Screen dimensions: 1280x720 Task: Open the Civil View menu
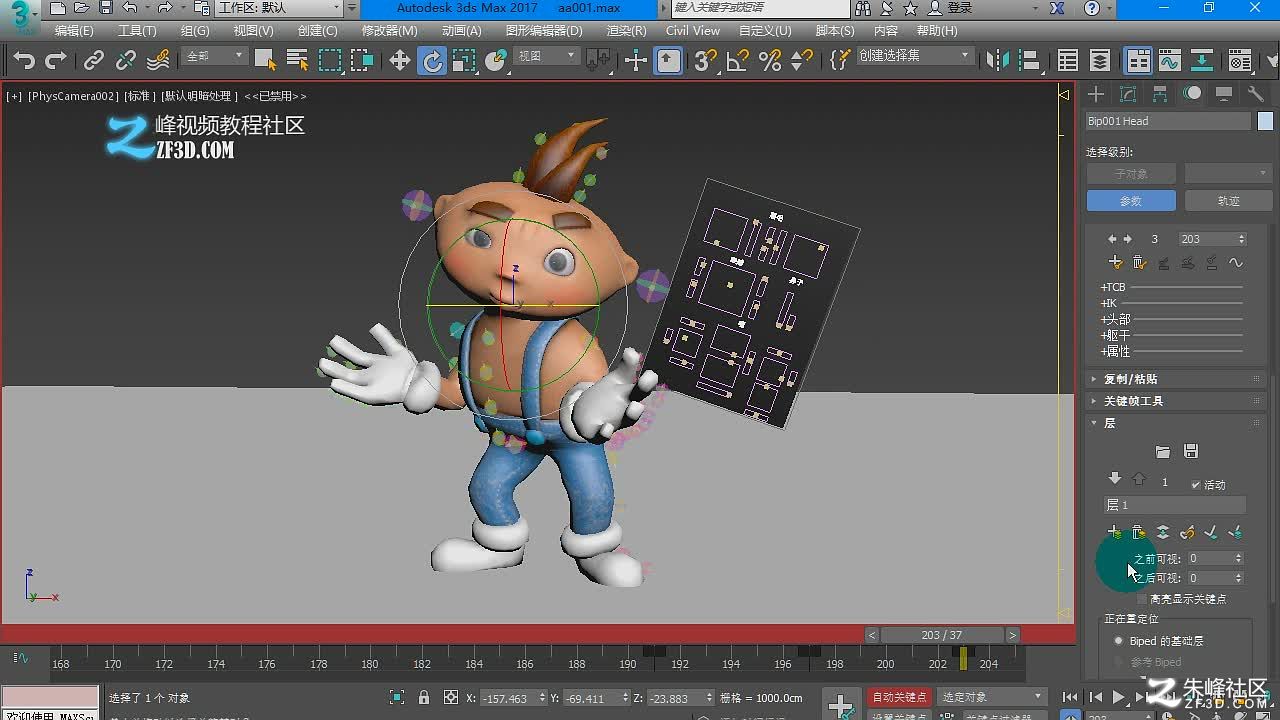pyautogui.click(x=693, y=31)
